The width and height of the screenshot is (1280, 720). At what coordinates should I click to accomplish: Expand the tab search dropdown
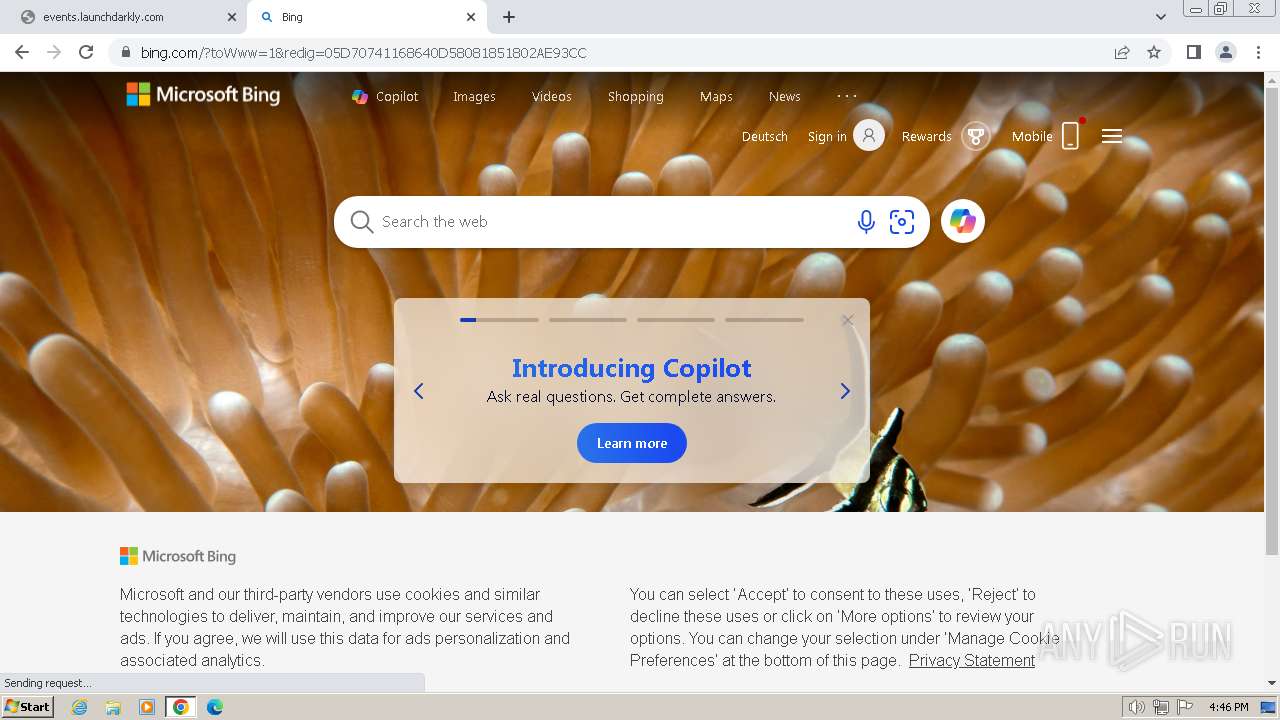[x=1161, y=17]
